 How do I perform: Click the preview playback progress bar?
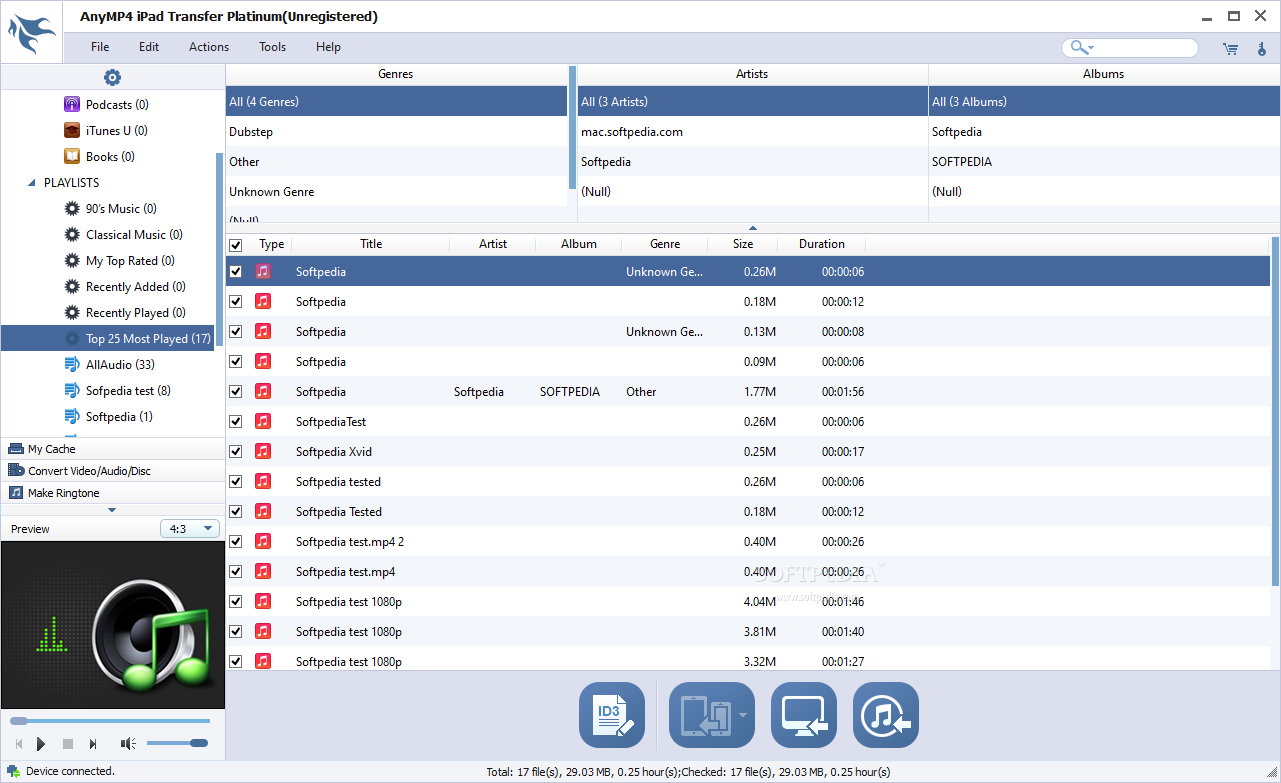[x=110, y=720]
